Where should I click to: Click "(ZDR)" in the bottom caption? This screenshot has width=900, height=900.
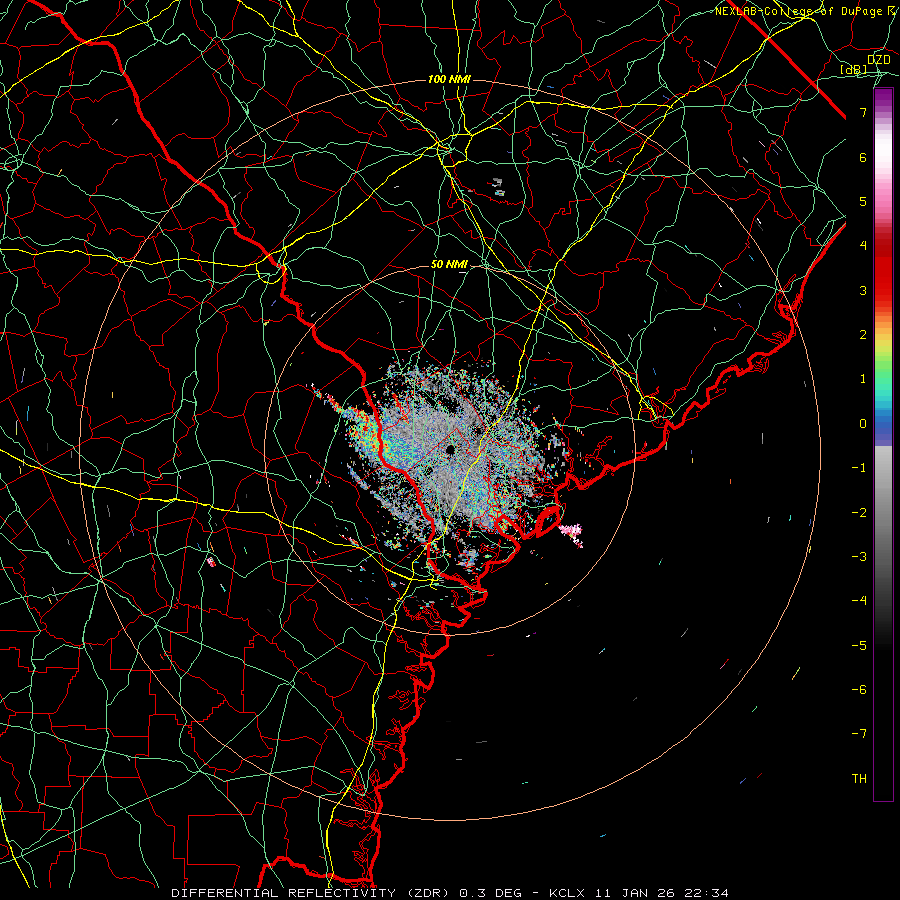click(428, 893)
